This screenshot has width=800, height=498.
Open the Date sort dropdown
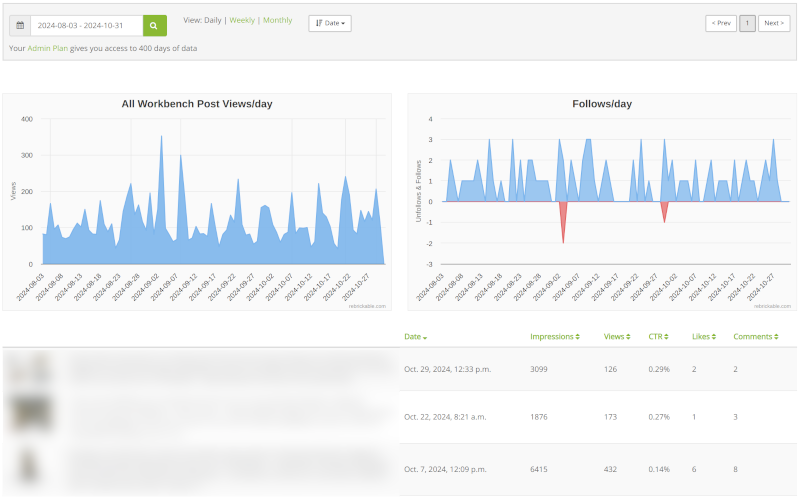tap(329, 23)
